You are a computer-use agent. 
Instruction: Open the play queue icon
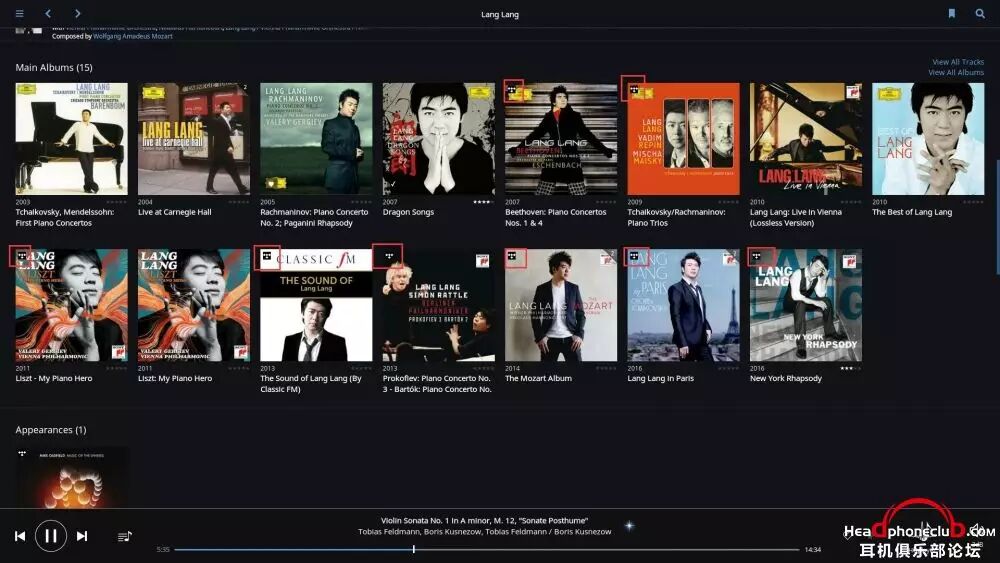point(124,536)
